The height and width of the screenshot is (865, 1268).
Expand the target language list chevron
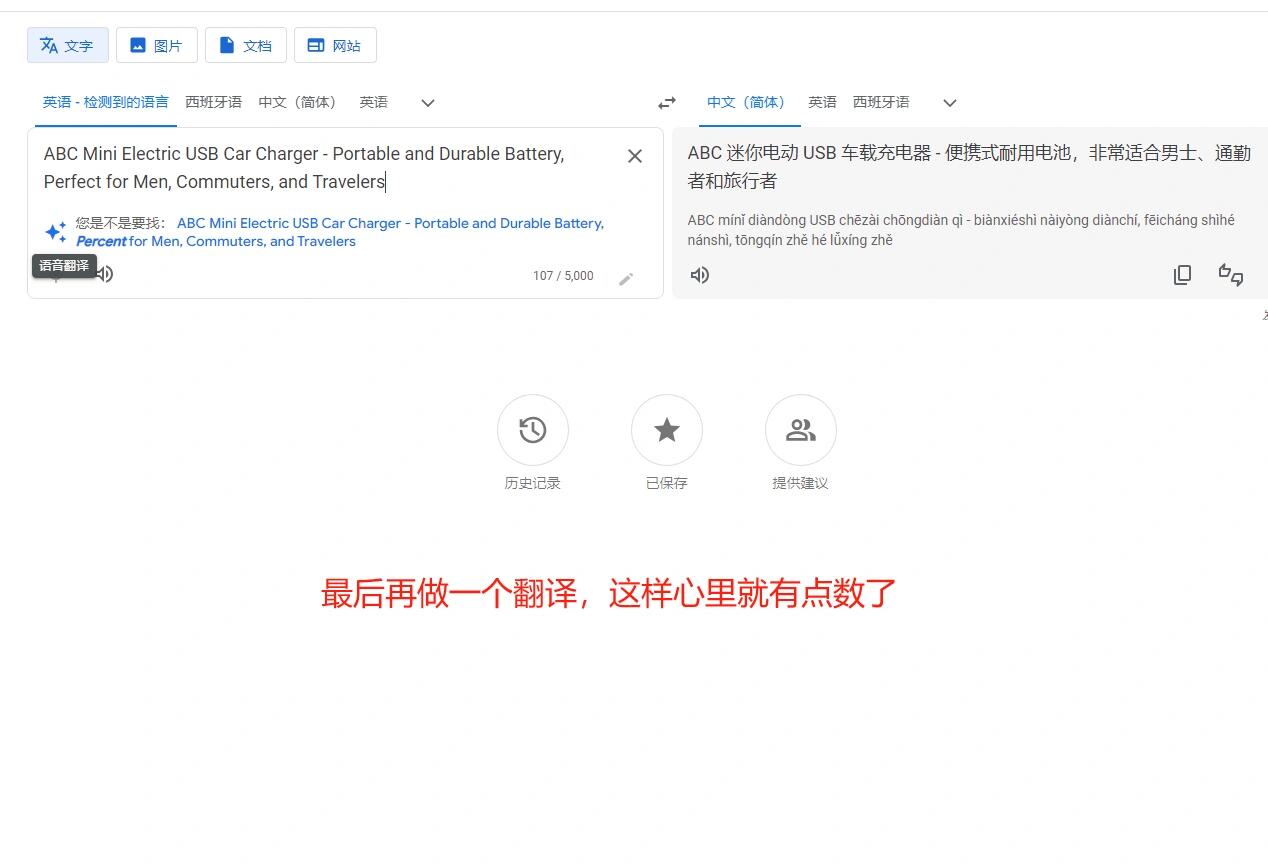coord(950,103)
